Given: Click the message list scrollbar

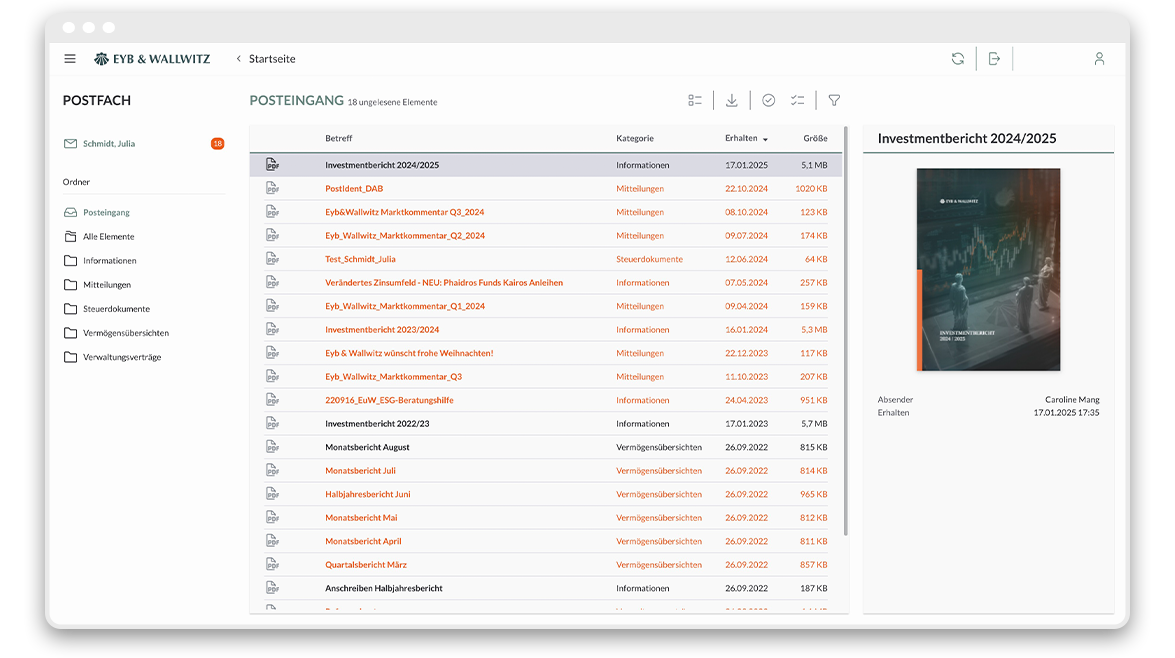Looking at the screenshot, I should pyautogui.click(x=846, y=330).
